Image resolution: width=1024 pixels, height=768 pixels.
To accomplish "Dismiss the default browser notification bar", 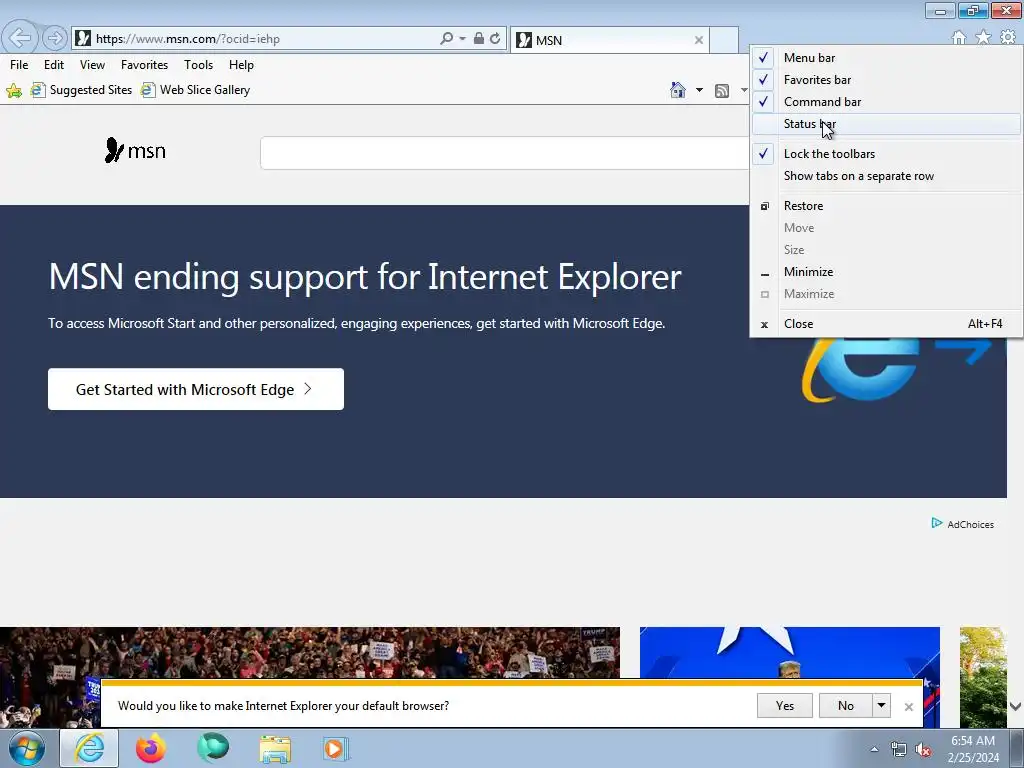I will click(x=908, y=707).
